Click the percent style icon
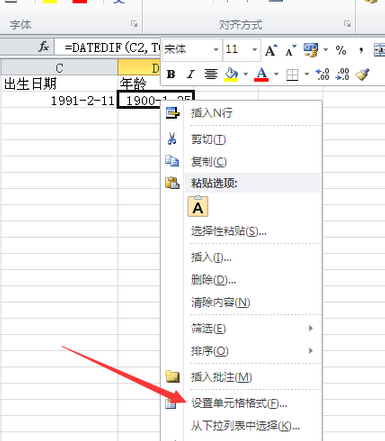 (341, 50)
